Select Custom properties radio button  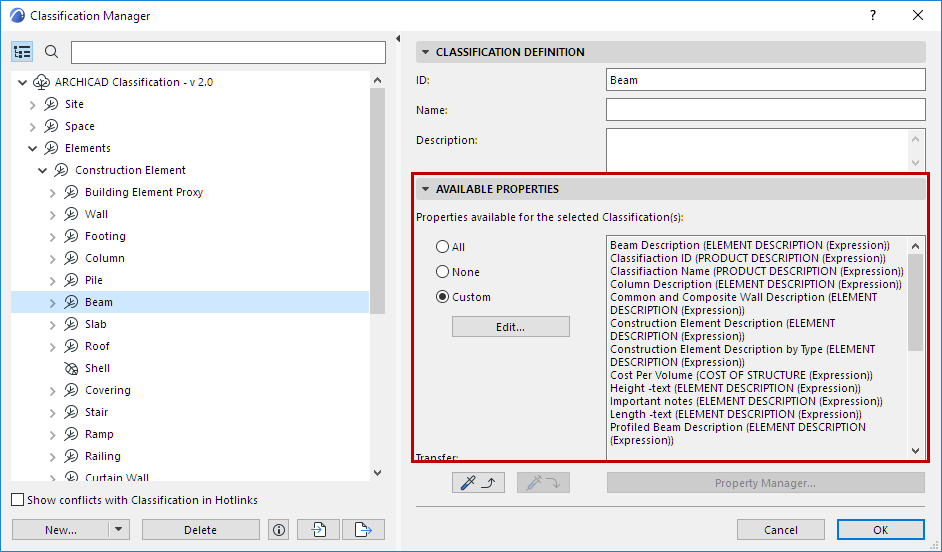coord(443,297)
